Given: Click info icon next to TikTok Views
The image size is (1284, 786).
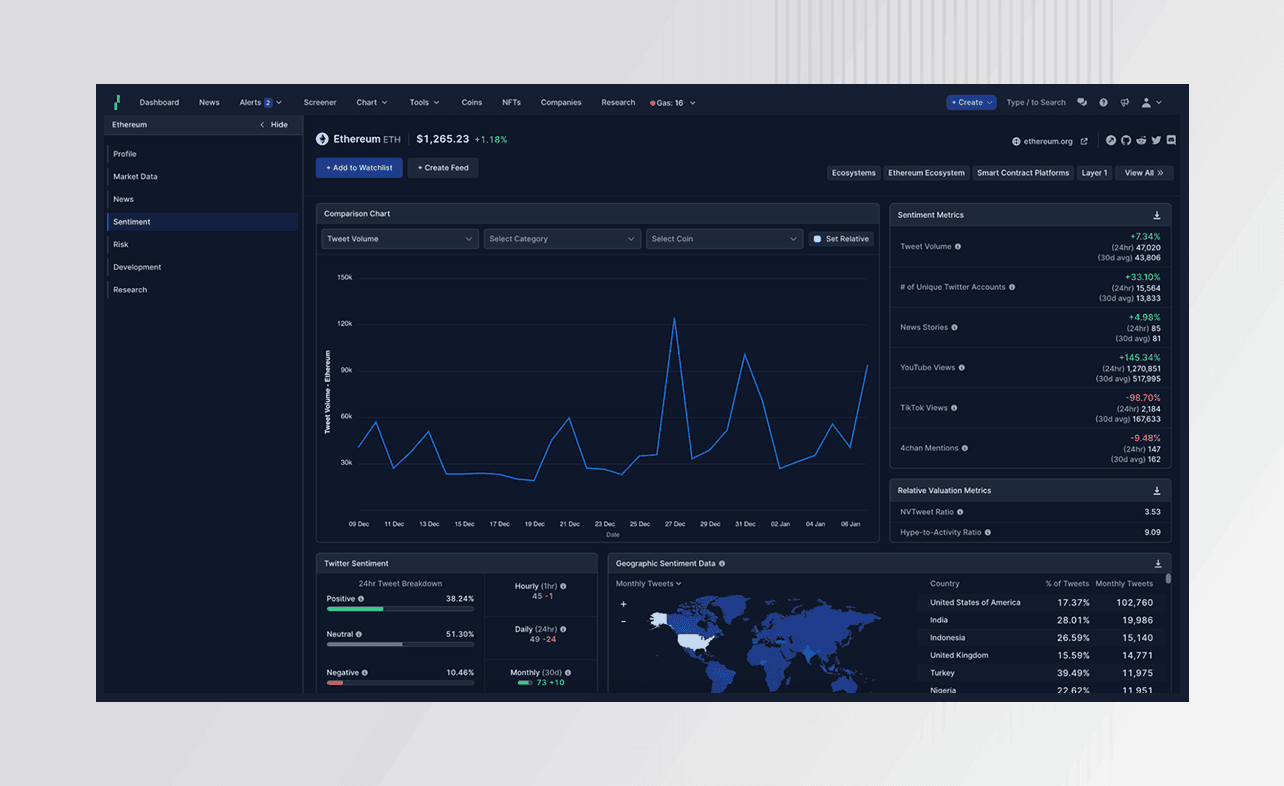Looking at the screenshot, I should coord(954,408).
